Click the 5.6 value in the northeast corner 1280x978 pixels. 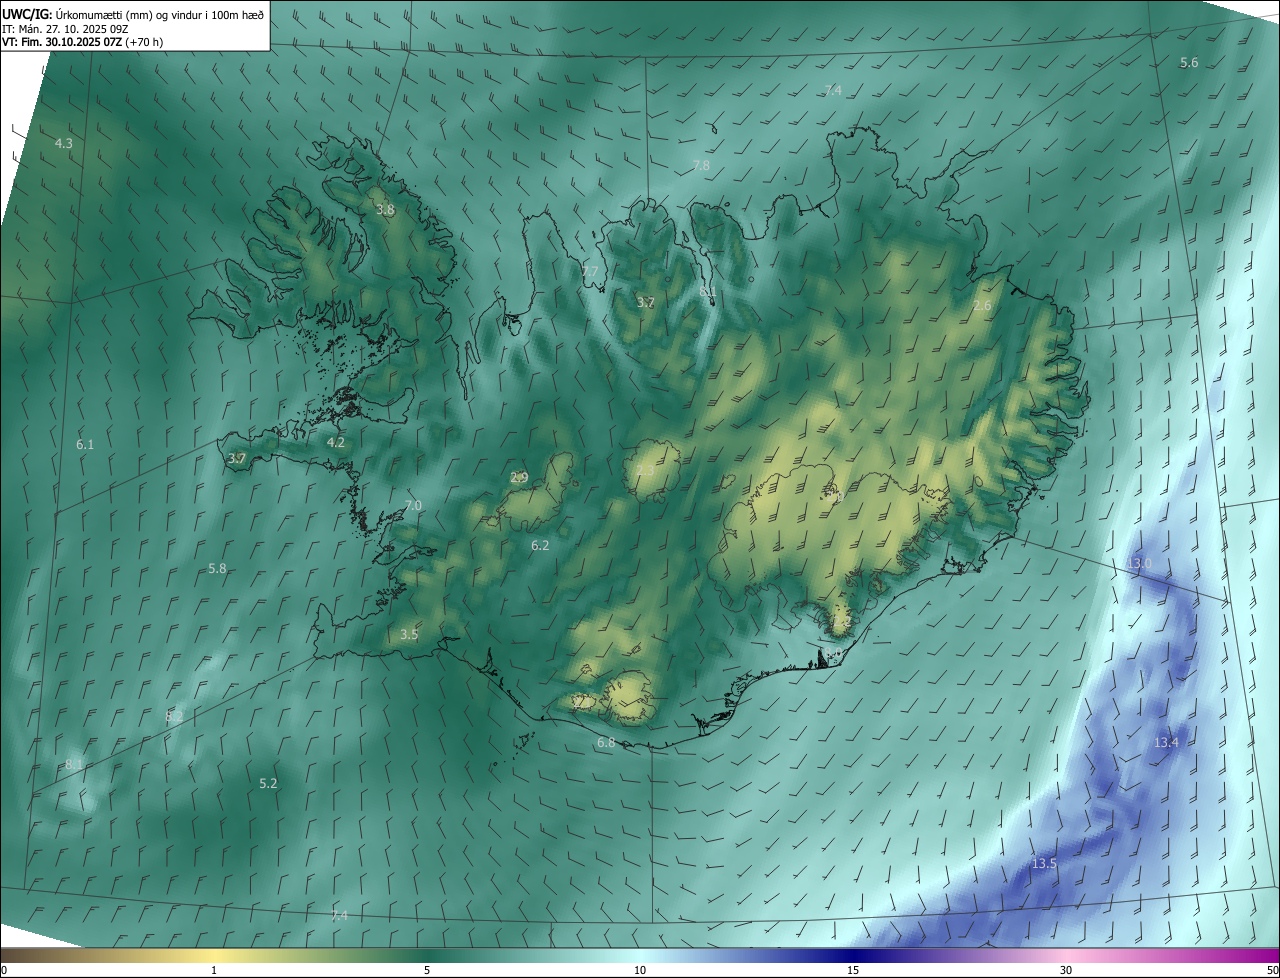(x=1189, y=63)
